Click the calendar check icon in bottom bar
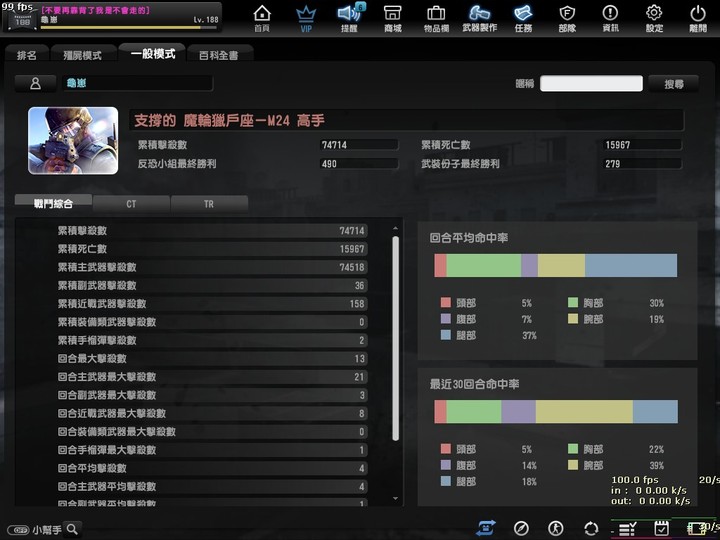This screenshot has width=720, height=540. pos(661,529)
